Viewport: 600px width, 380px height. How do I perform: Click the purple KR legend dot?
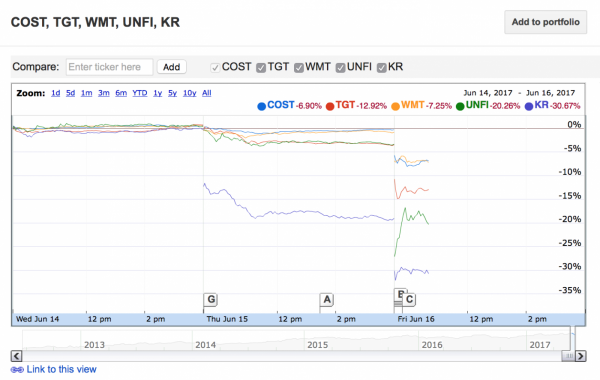(x=529, y=106)
